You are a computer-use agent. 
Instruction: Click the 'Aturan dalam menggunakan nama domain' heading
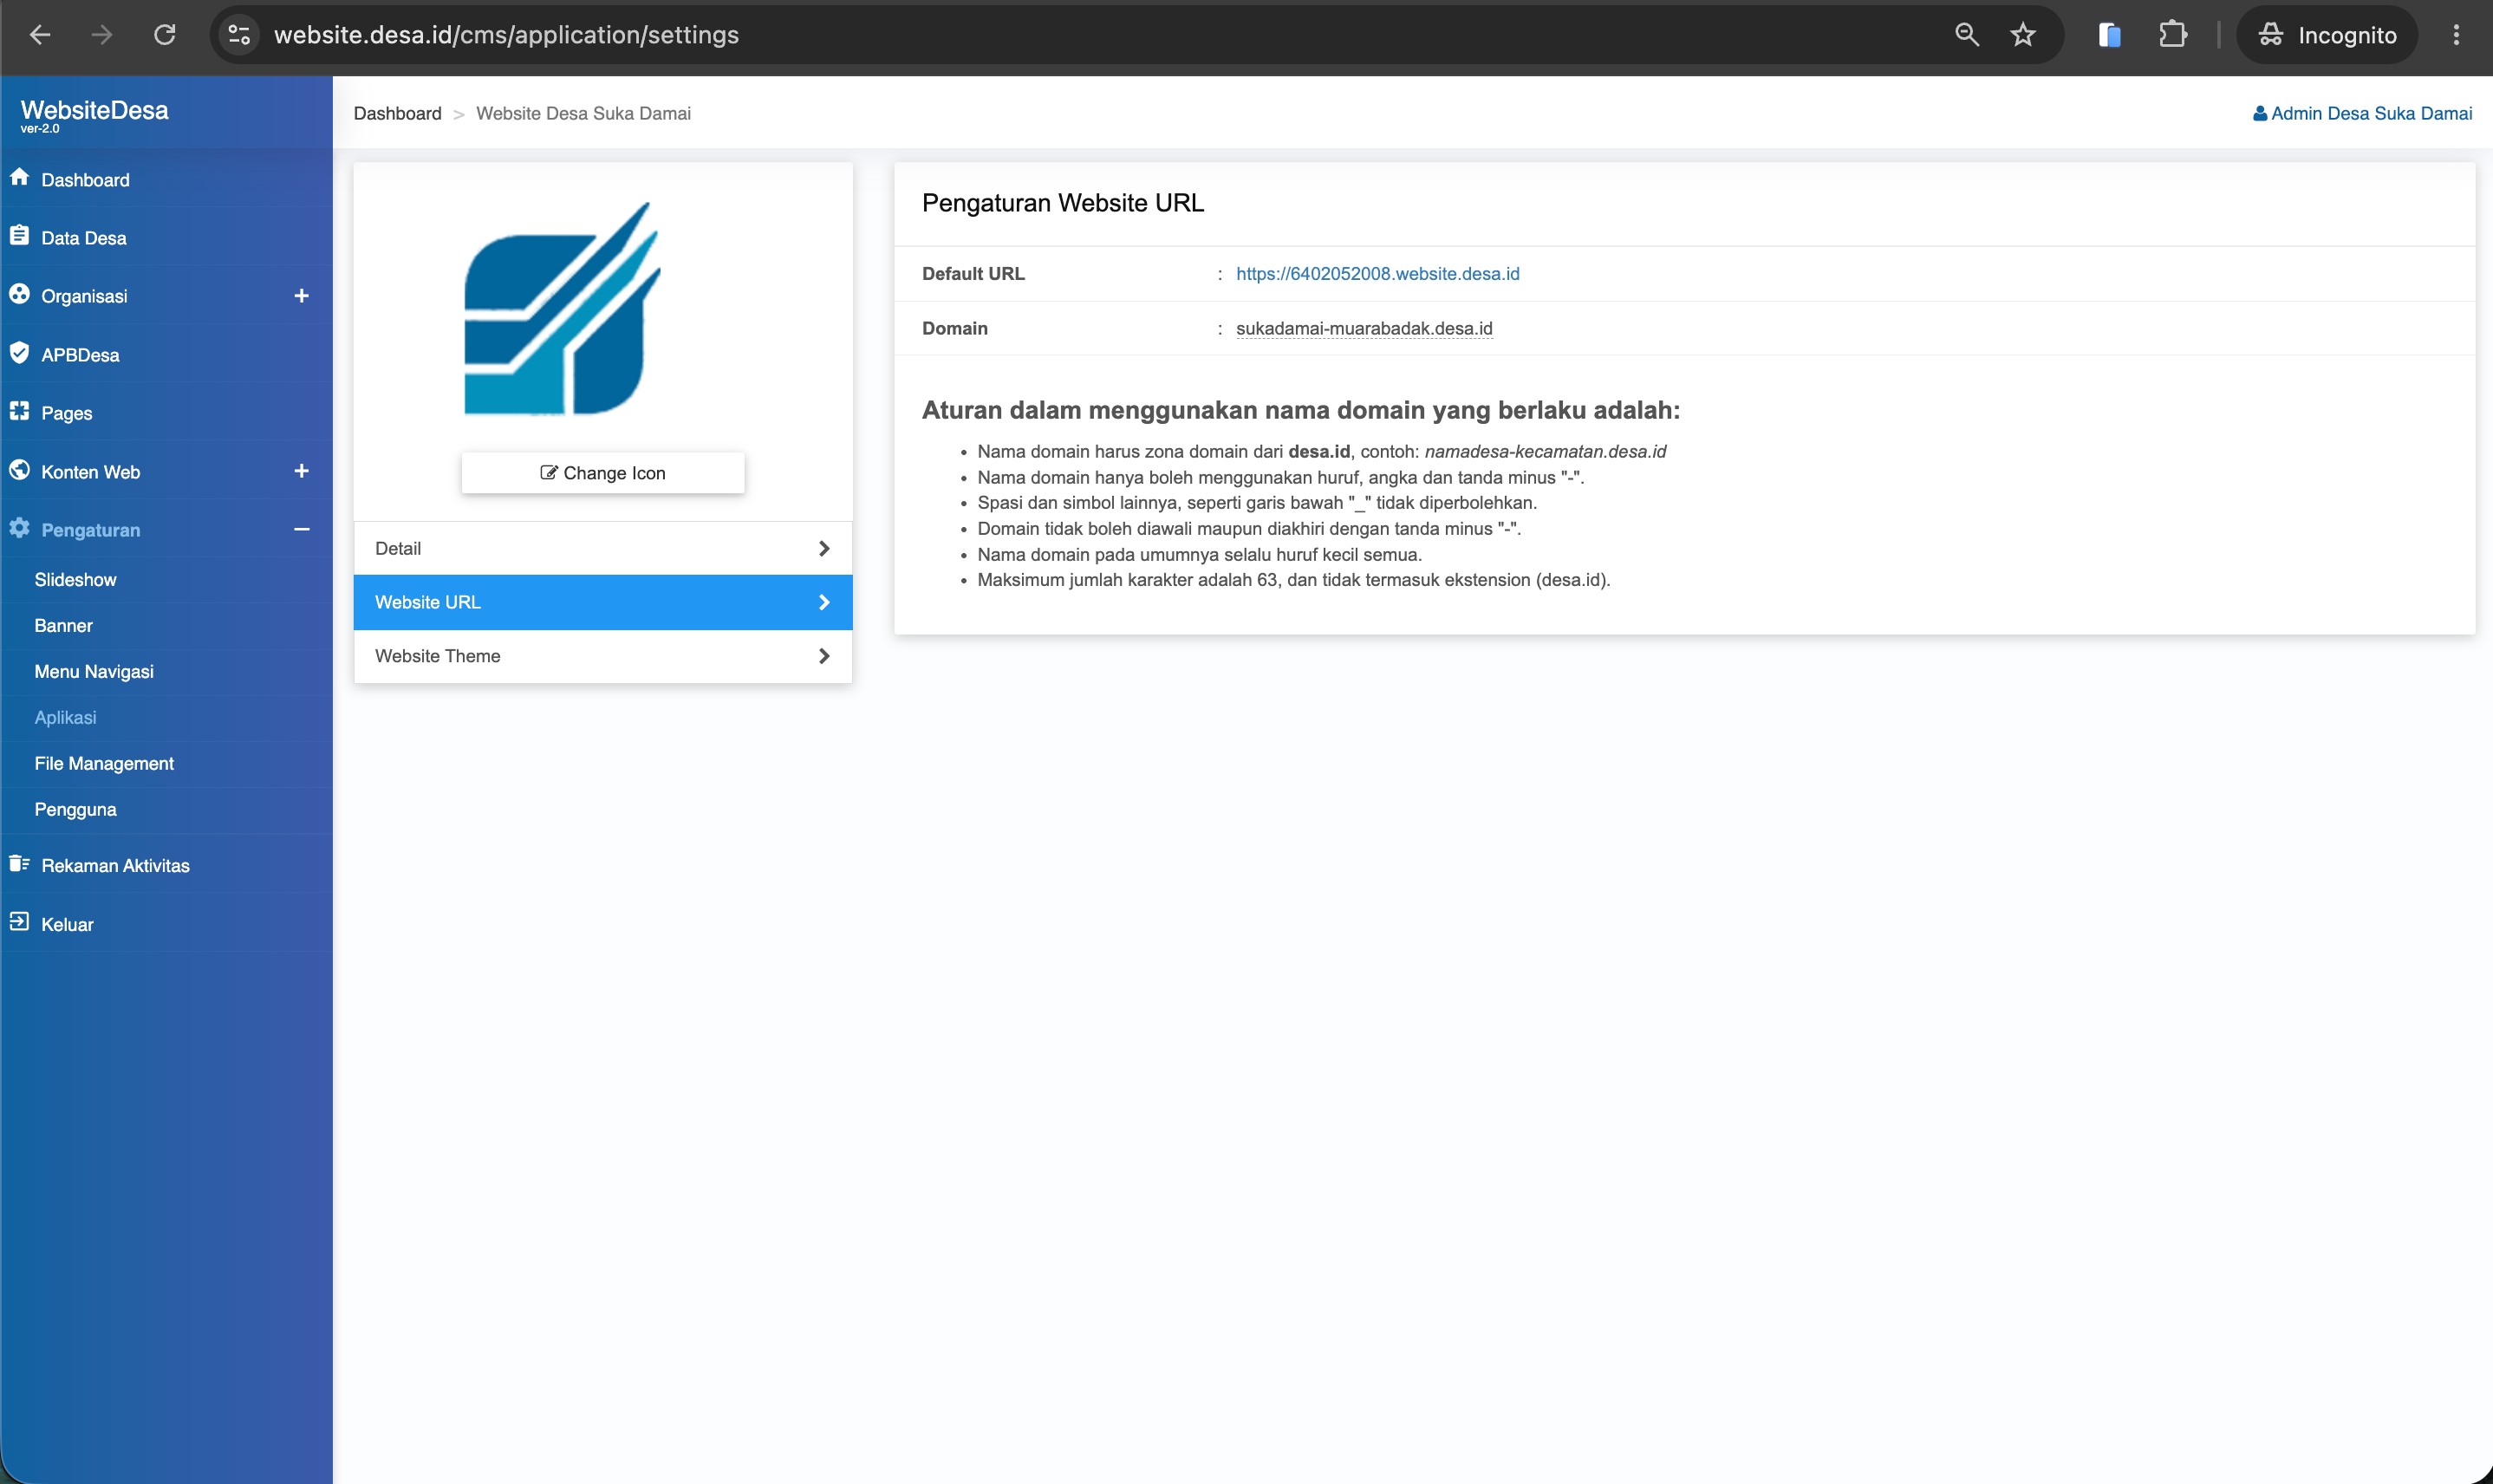pos(1300,410)
